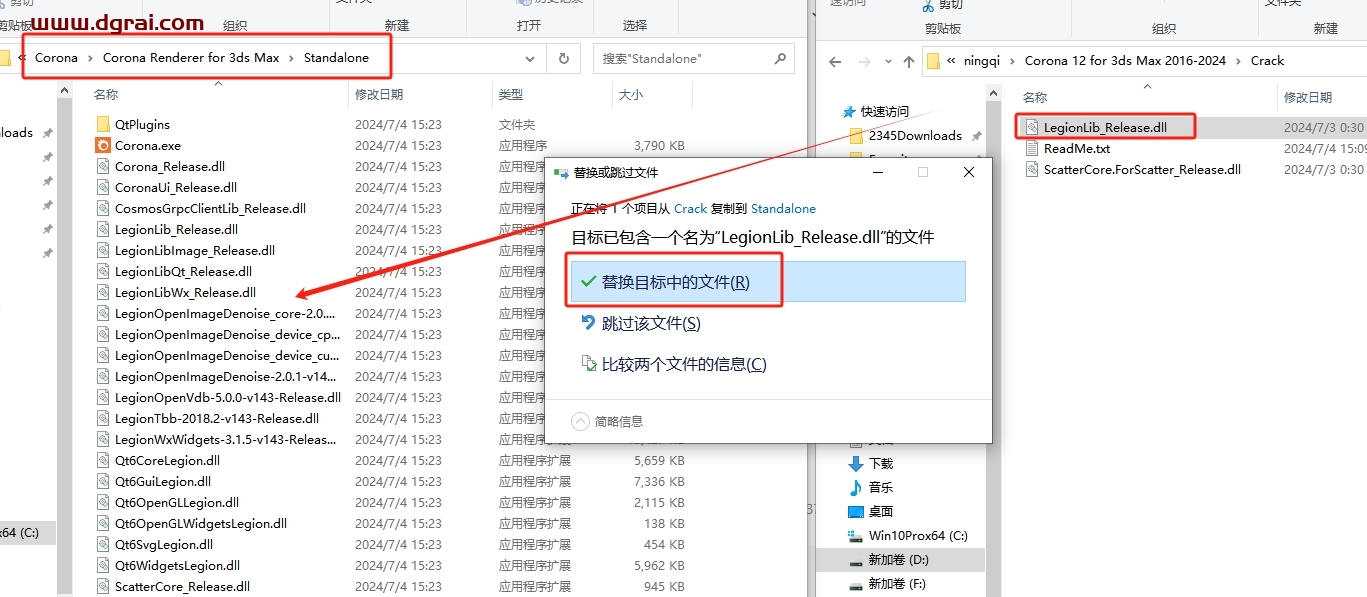The height and width of the screenshot is (597, 1367).
Task: Click Crack breadcrumb segment in right window
Action: (x=1267, y=61)
